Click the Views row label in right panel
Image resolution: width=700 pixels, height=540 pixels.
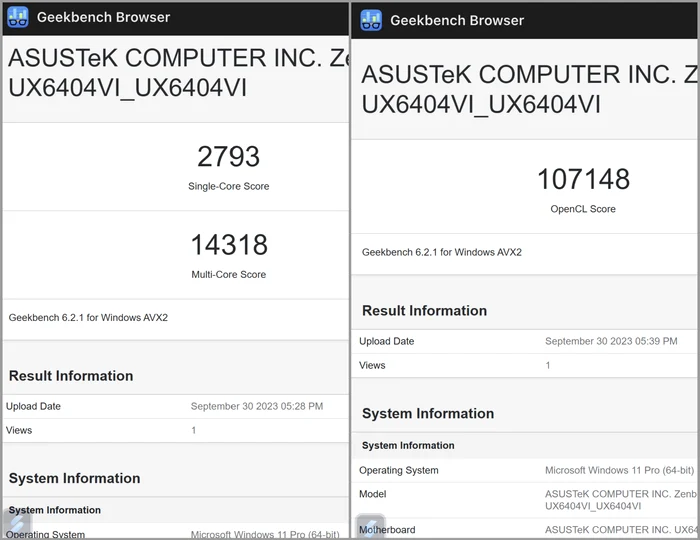(x=372, y=365)
